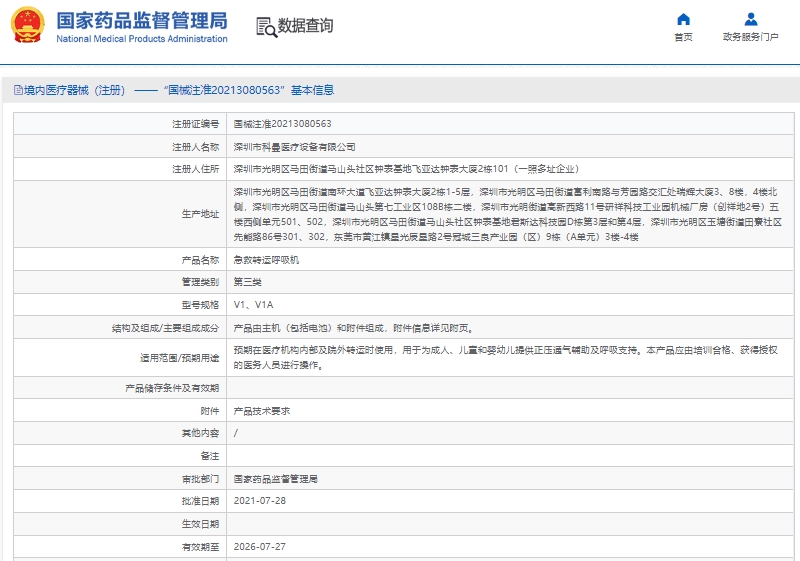800x561 pixels.
Task: Click the national emblem logo
Action: pyautogui.click(x=28, y=25)
